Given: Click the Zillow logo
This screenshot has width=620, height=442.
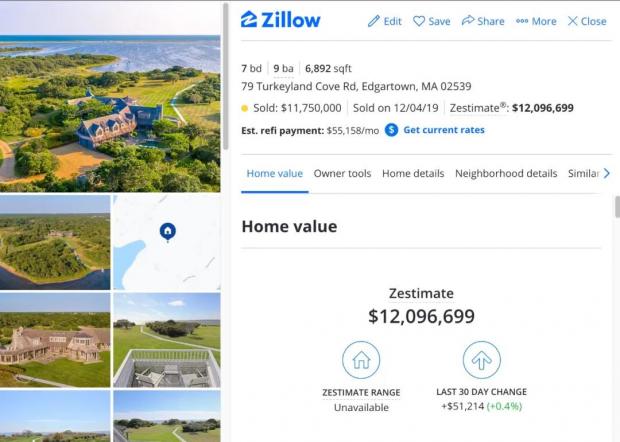Looking at the screenshot, I should point(280,20).
